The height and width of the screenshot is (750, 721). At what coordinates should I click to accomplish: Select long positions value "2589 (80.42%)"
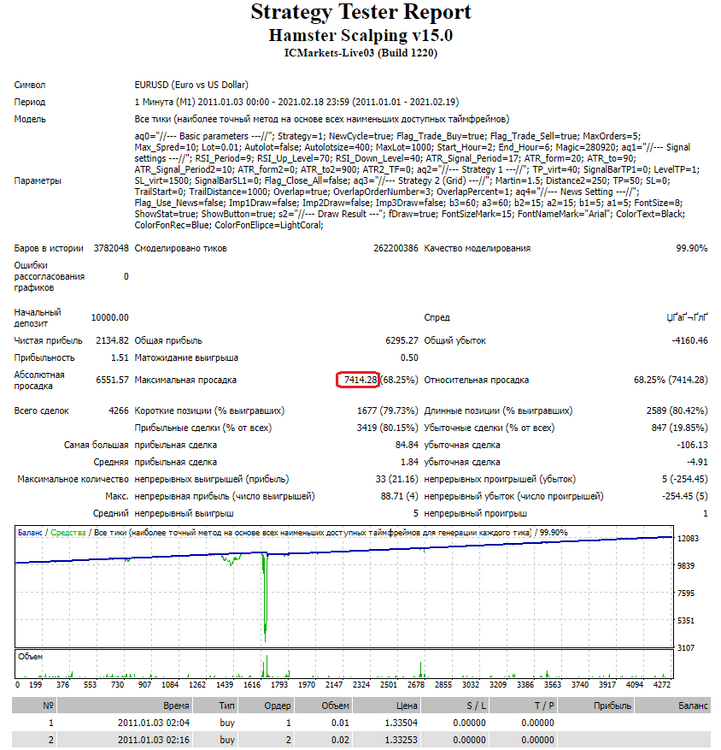(677, 411)
